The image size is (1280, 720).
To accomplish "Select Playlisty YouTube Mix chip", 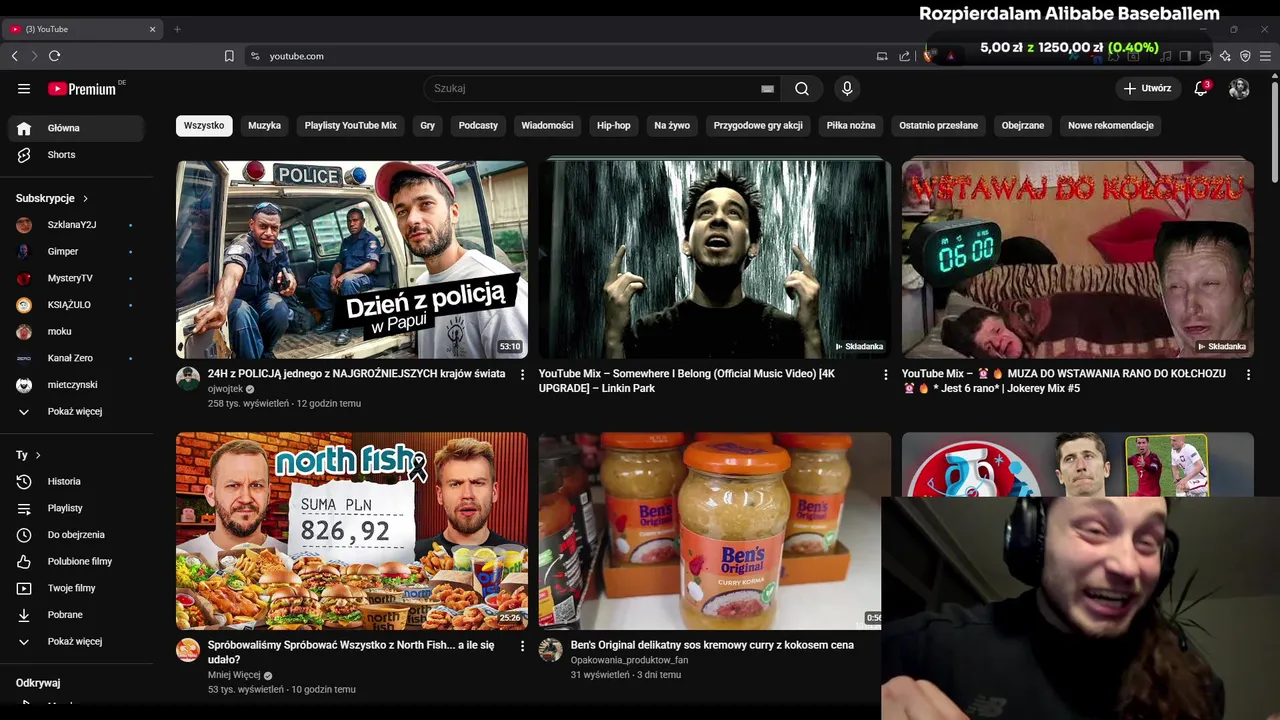I will [351, 126].
